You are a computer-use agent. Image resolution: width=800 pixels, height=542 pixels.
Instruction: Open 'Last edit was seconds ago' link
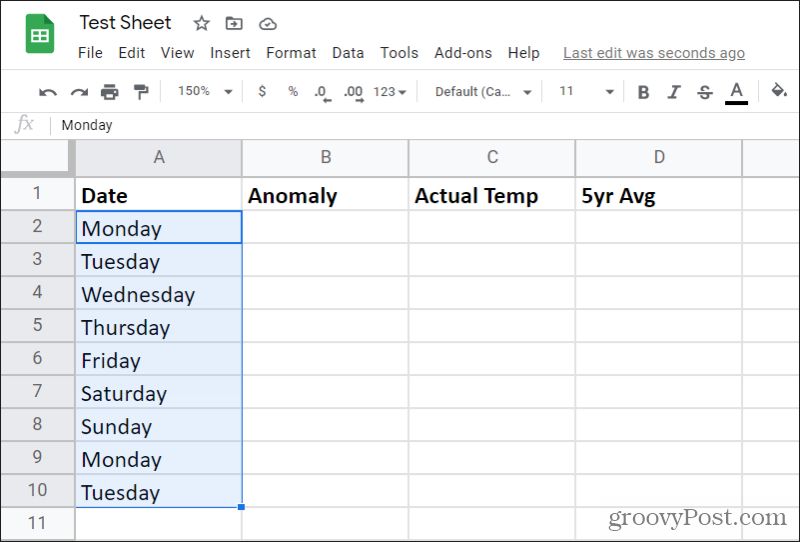(x=654, y=53)
